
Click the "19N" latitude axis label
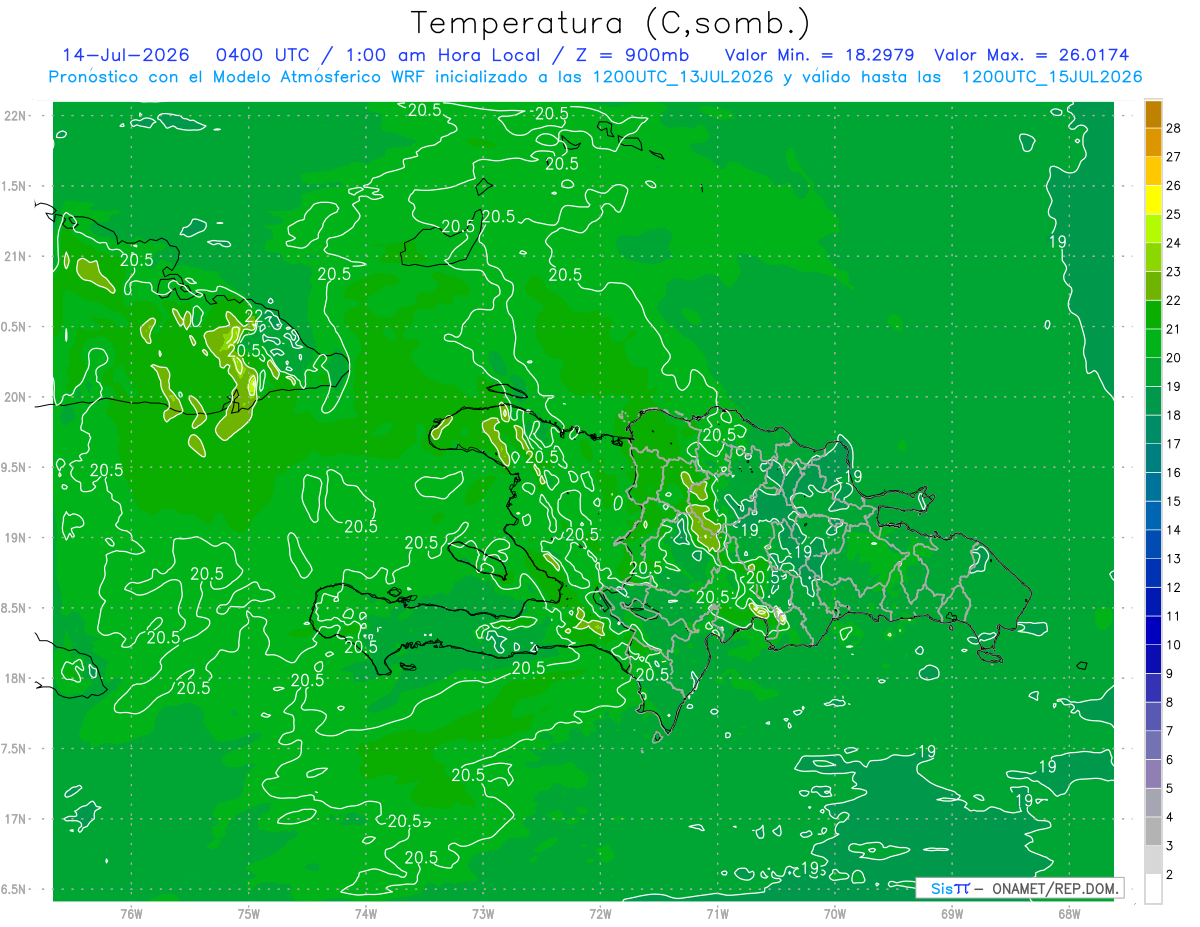click(14, 538)
